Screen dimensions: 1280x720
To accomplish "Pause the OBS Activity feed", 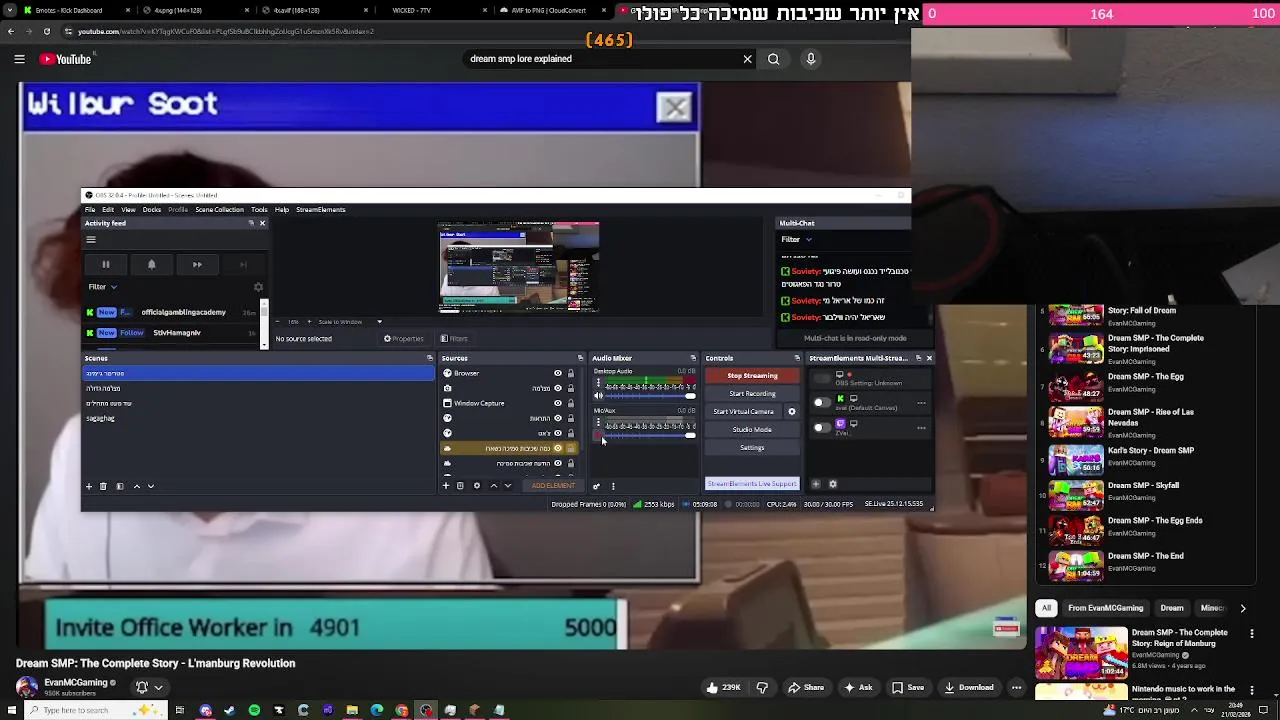I will click(x=105, y=265).
